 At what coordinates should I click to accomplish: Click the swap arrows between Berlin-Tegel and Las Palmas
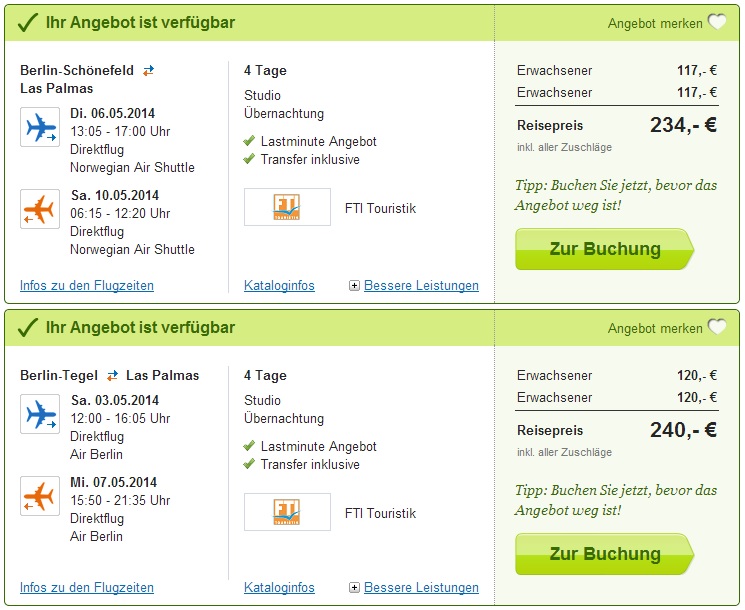point(112,376)
